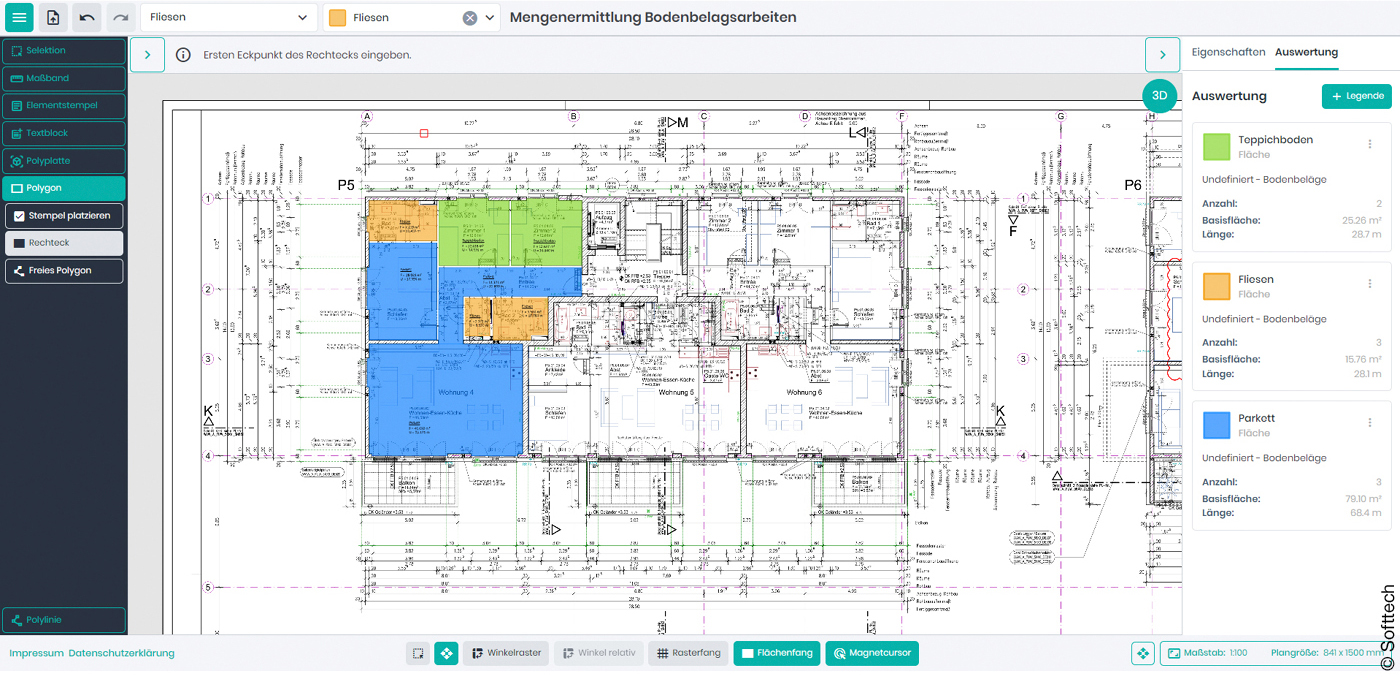Switch to the Eigenschaften tab
The width and height of the screenshot is (1400, 677).
pyautogui.click(x=1229, y=53)
